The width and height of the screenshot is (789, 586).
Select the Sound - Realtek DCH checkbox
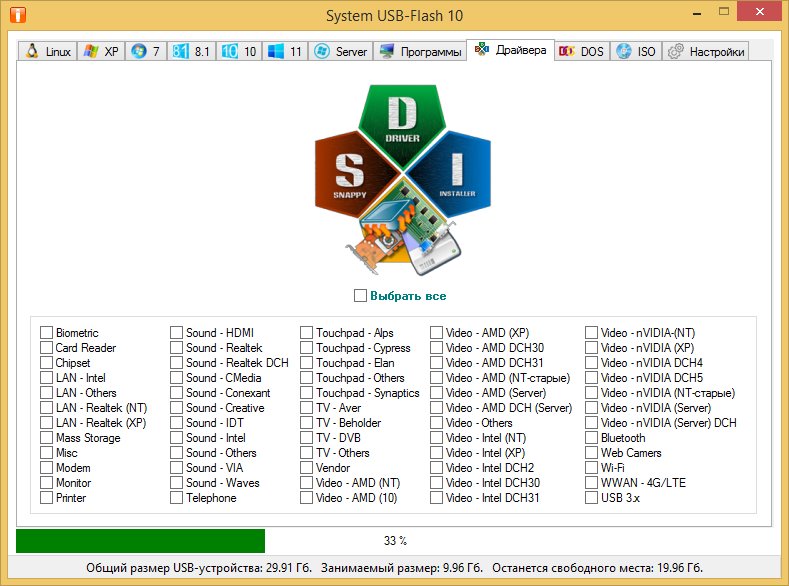coord(176,363)
